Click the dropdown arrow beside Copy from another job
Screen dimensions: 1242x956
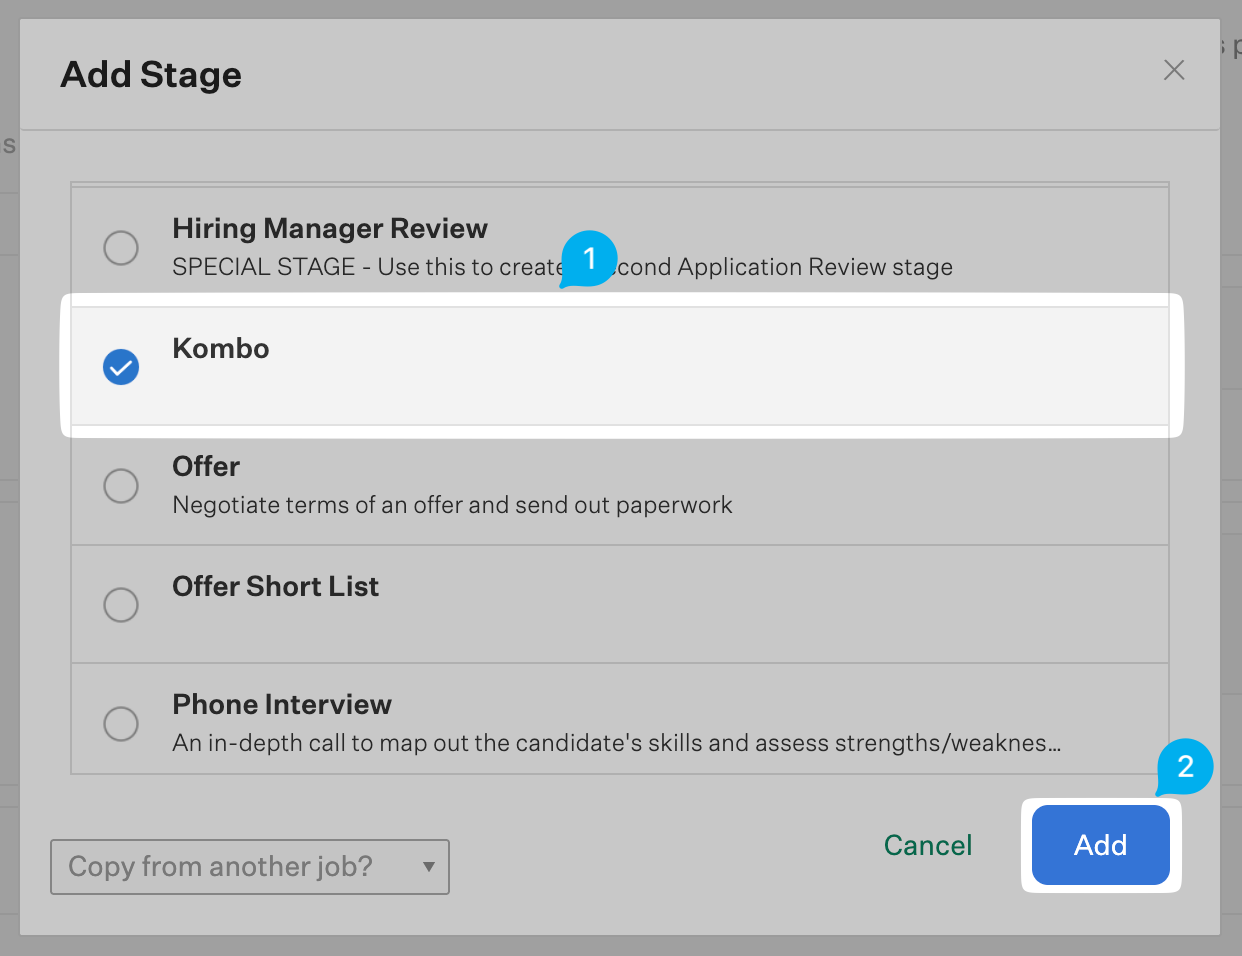click(429, 867)
